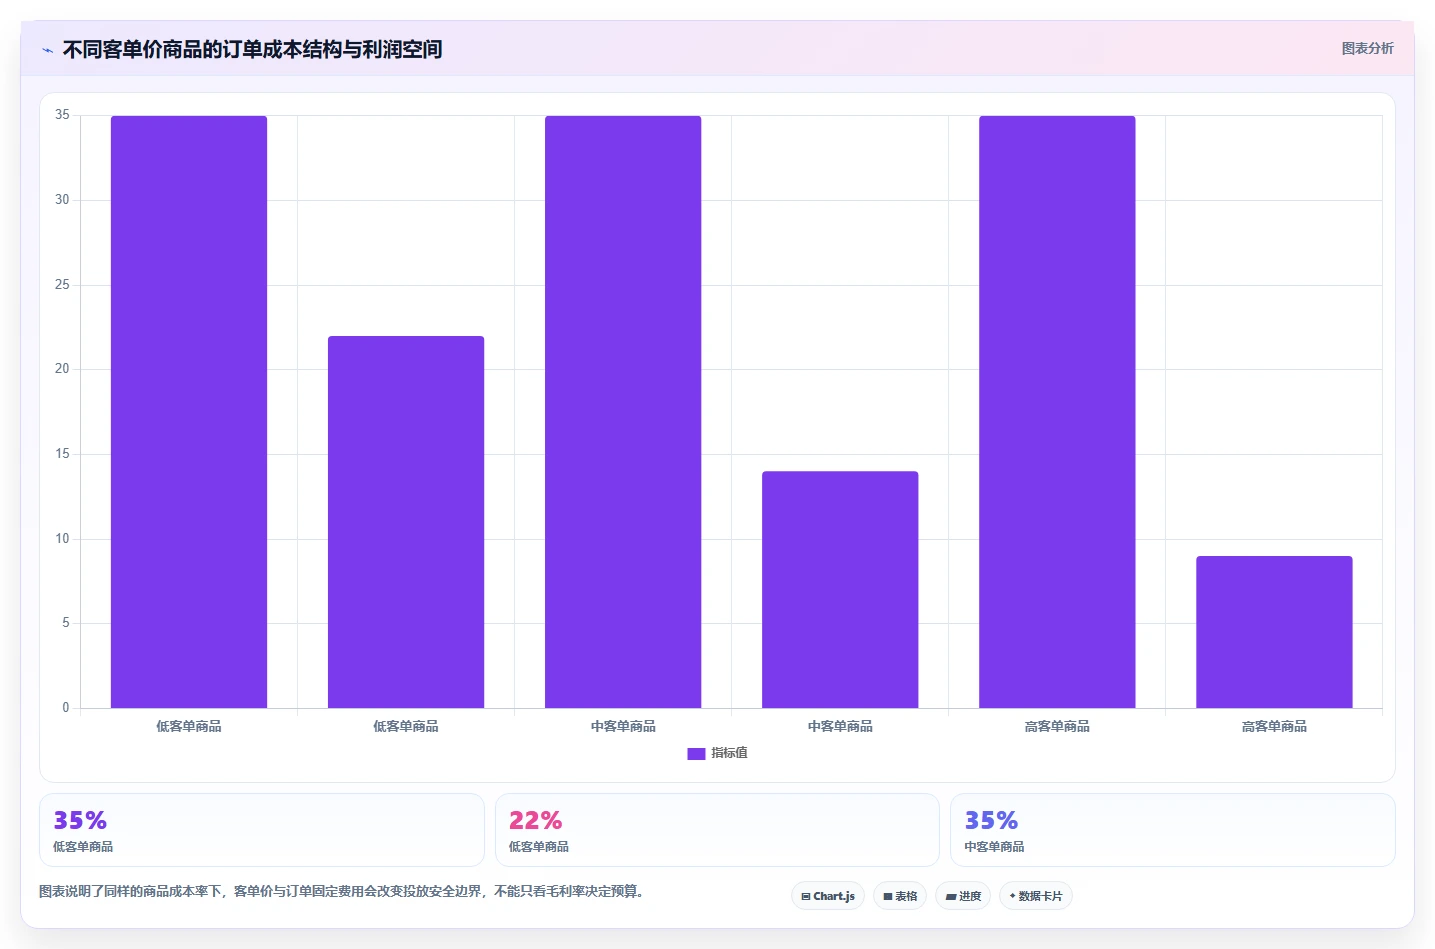
Task: Open the Chart.js tag chip
Action: tap(828, 896)
